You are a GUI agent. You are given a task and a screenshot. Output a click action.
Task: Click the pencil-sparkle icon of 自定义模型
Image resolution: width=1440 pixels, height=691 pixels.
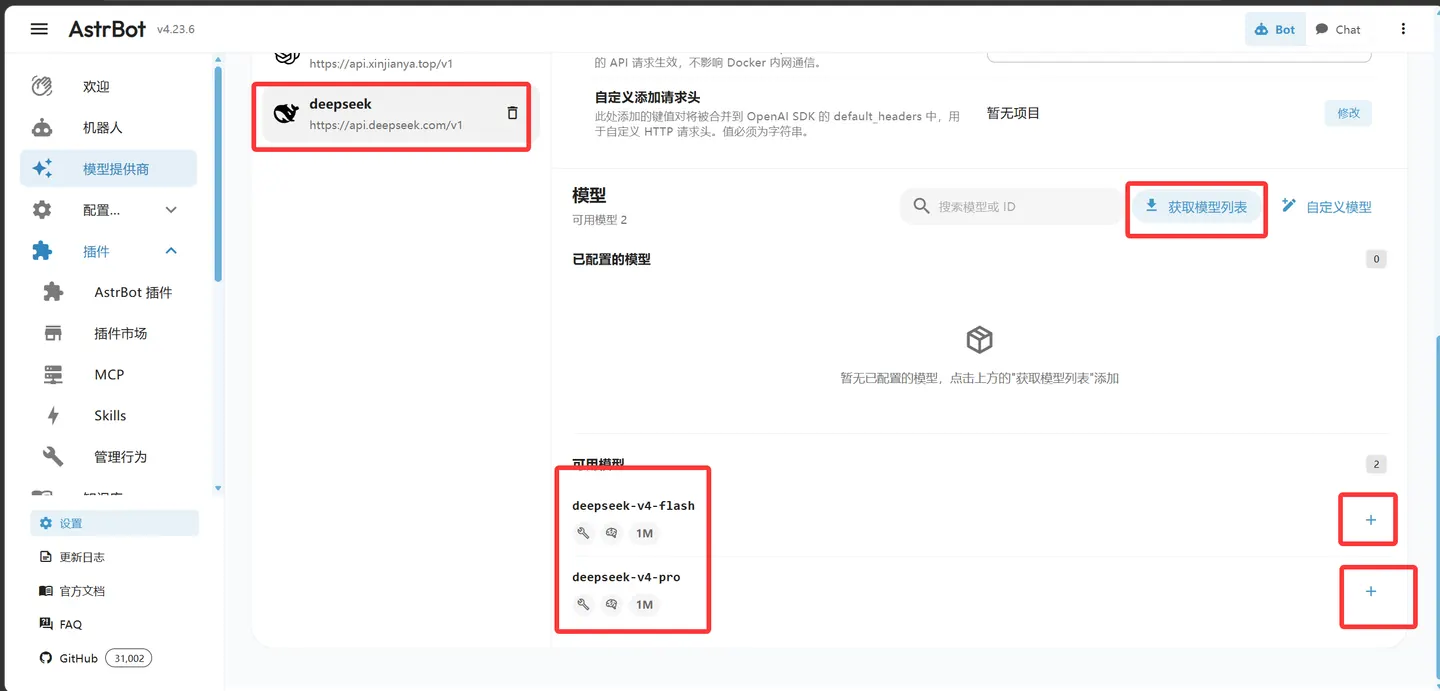tap(1289, 206)
